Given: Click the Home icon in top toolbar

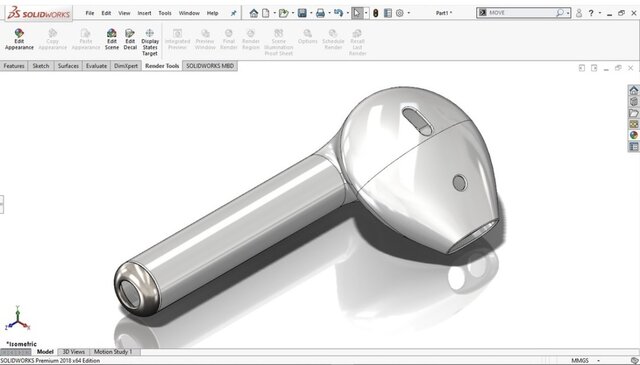Looking at the screenshot, I should click(x=254, y=13).
